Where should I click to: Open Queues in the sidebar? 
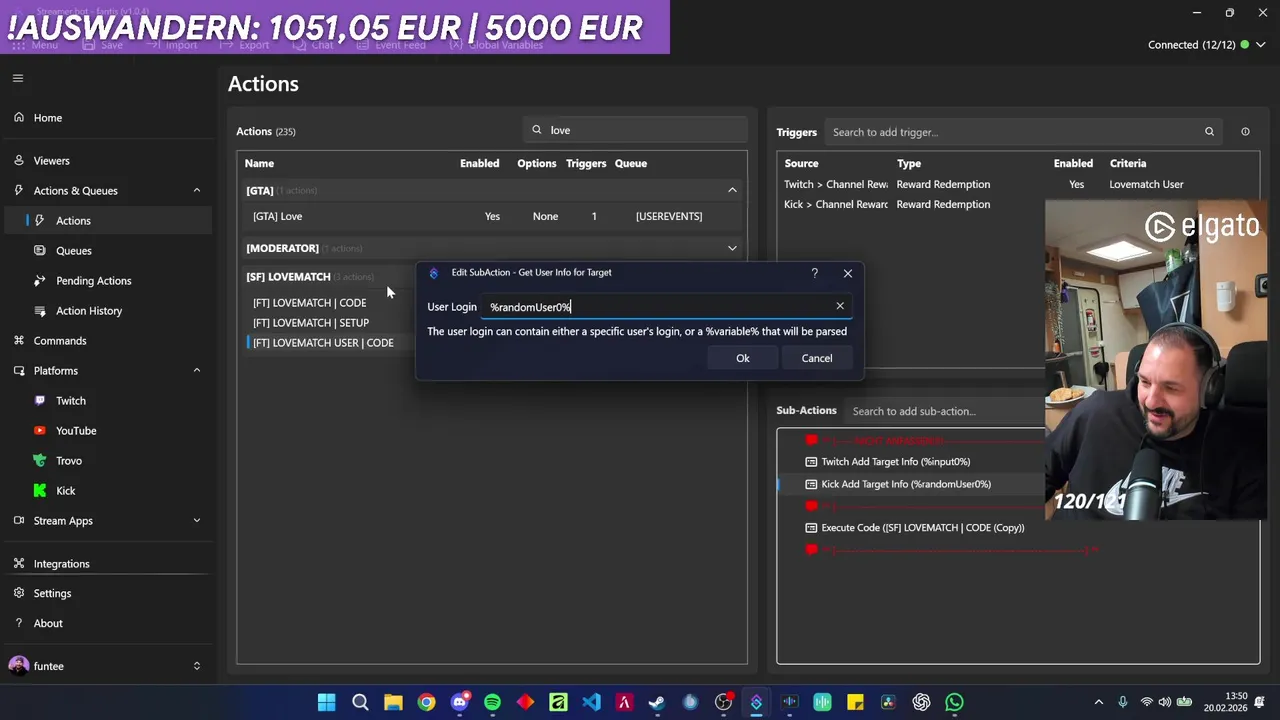pos(73,251)
